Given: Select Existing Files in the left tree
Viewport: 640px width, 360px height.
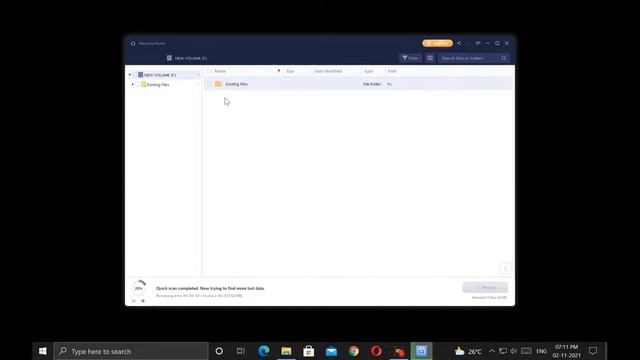Looking at the screenshot, I should 158,85.
